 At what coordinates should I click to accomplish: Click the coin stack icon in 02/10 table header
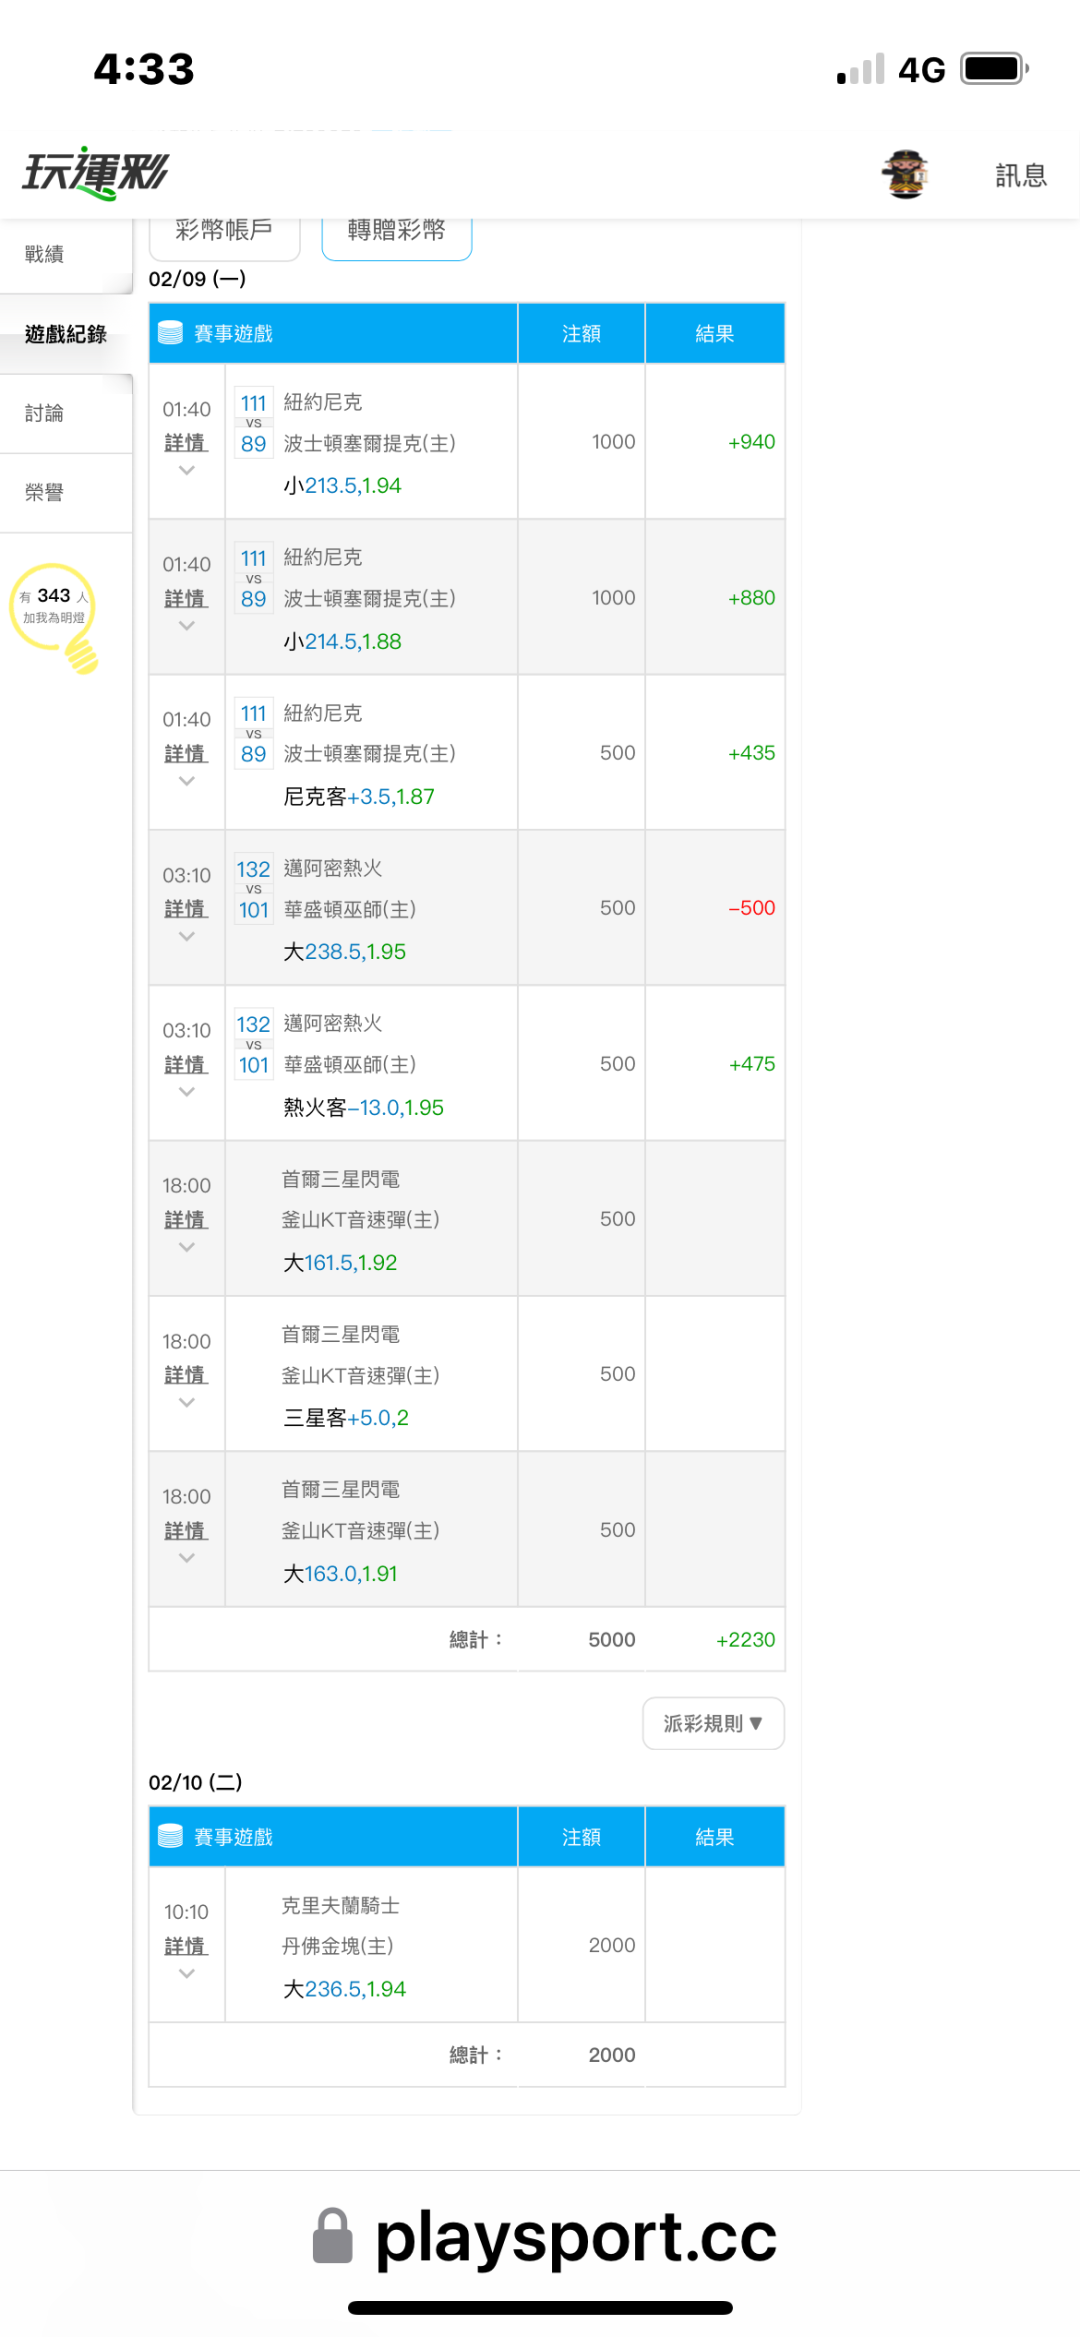(x=171, y=1836)
